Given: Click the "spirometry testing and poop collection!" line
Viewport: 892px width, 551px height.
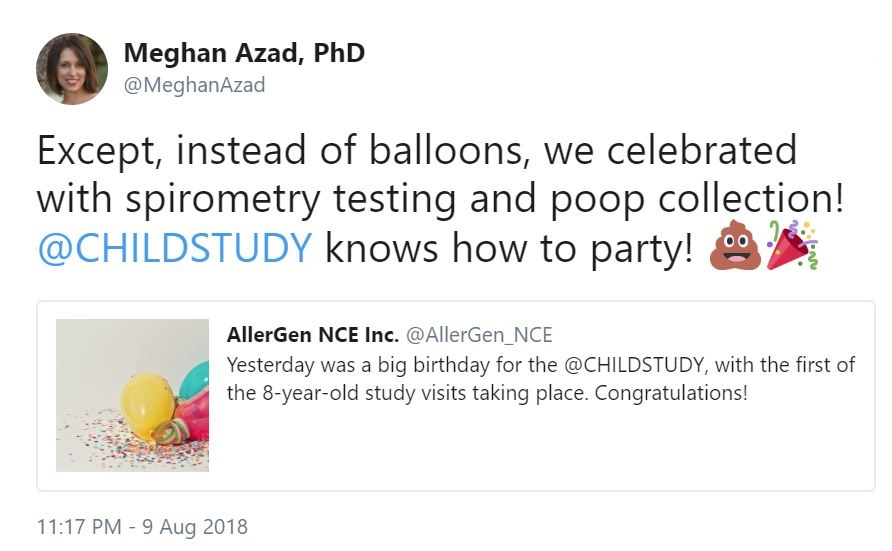Looking at the screenshot, I should 440,199.
